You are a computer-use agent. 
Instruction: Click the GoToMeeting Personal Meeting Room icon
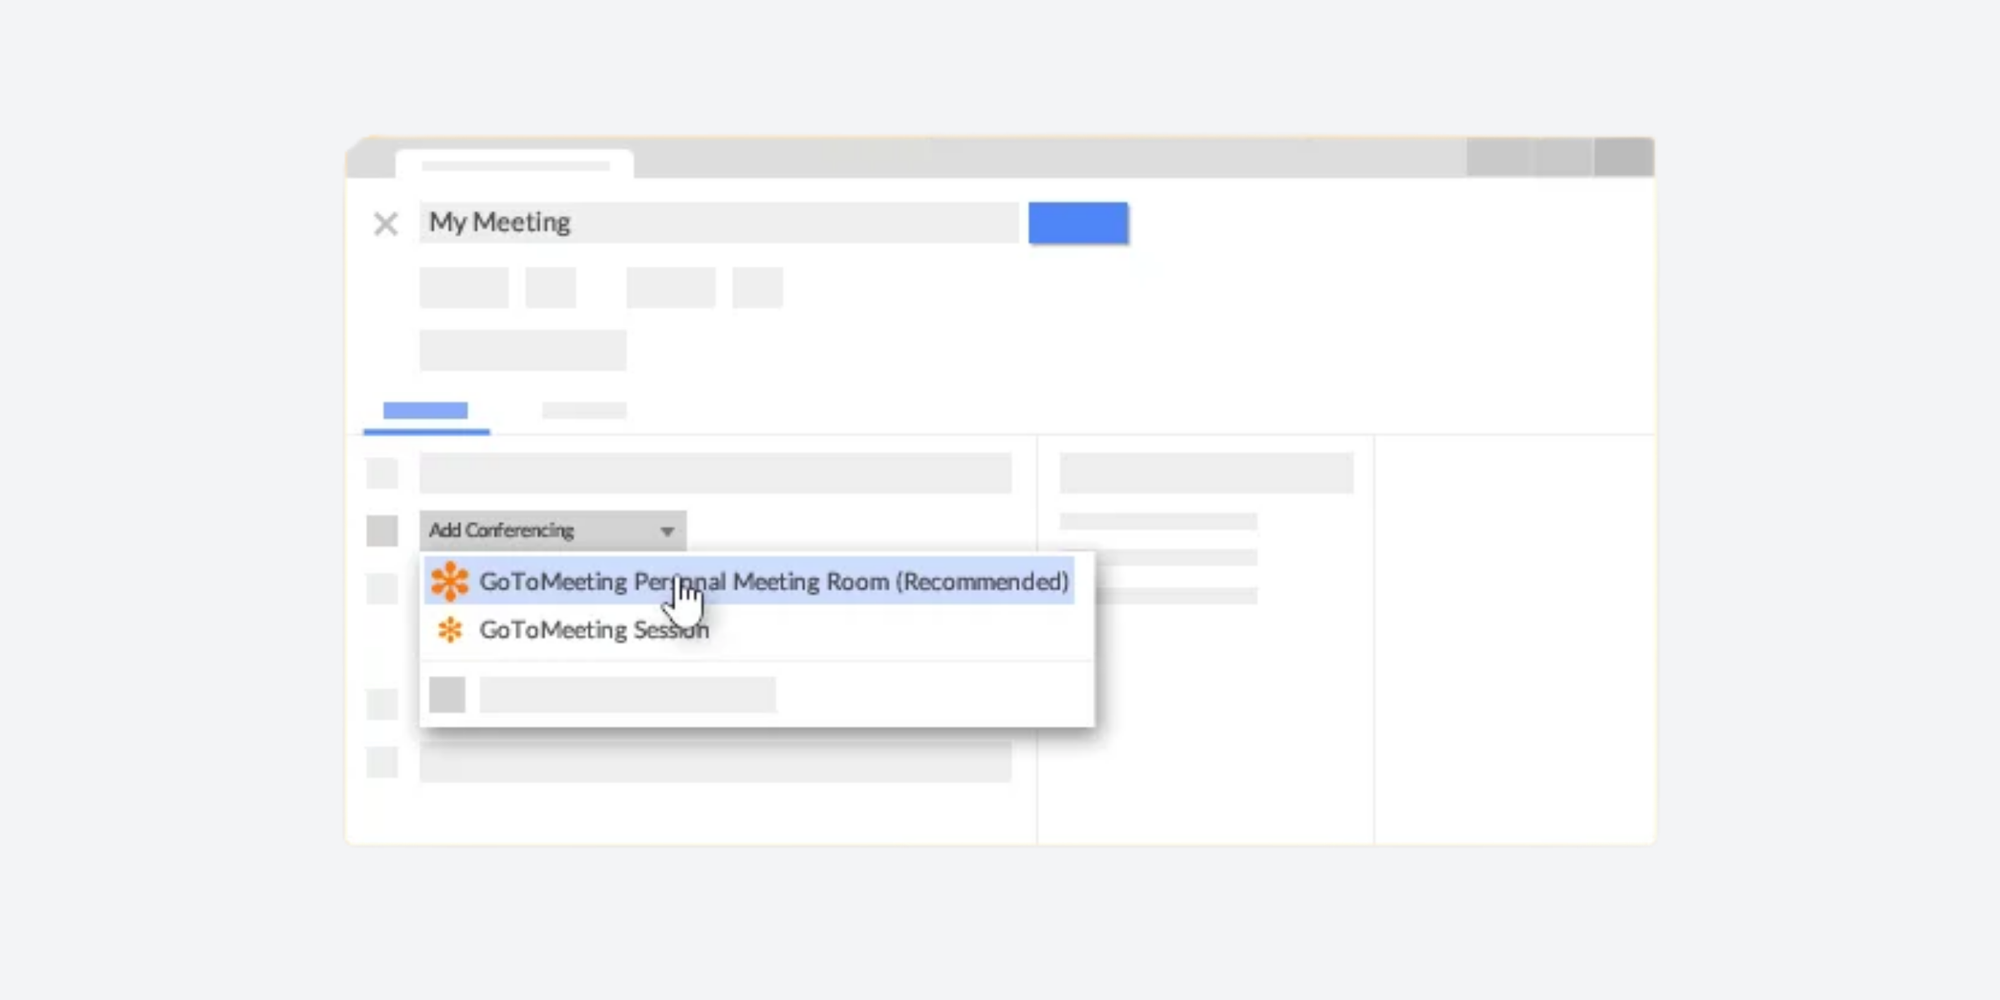click(449, 581)
